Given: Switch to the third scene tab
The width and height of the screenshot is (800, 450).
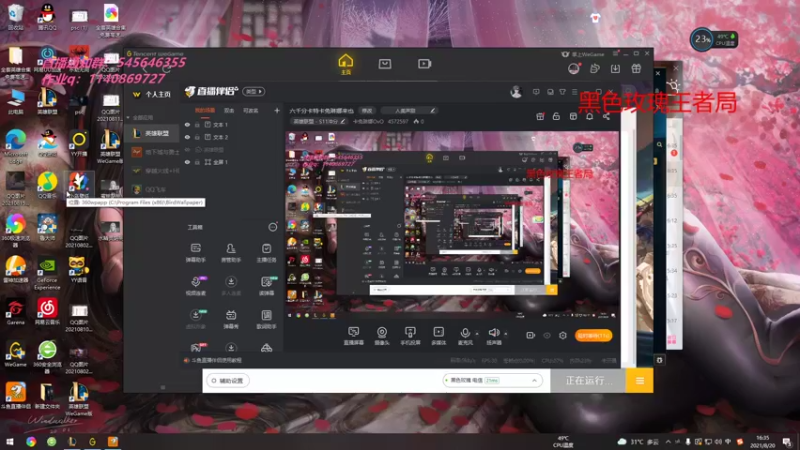Looking at the screenshot, I should (251, 110).
